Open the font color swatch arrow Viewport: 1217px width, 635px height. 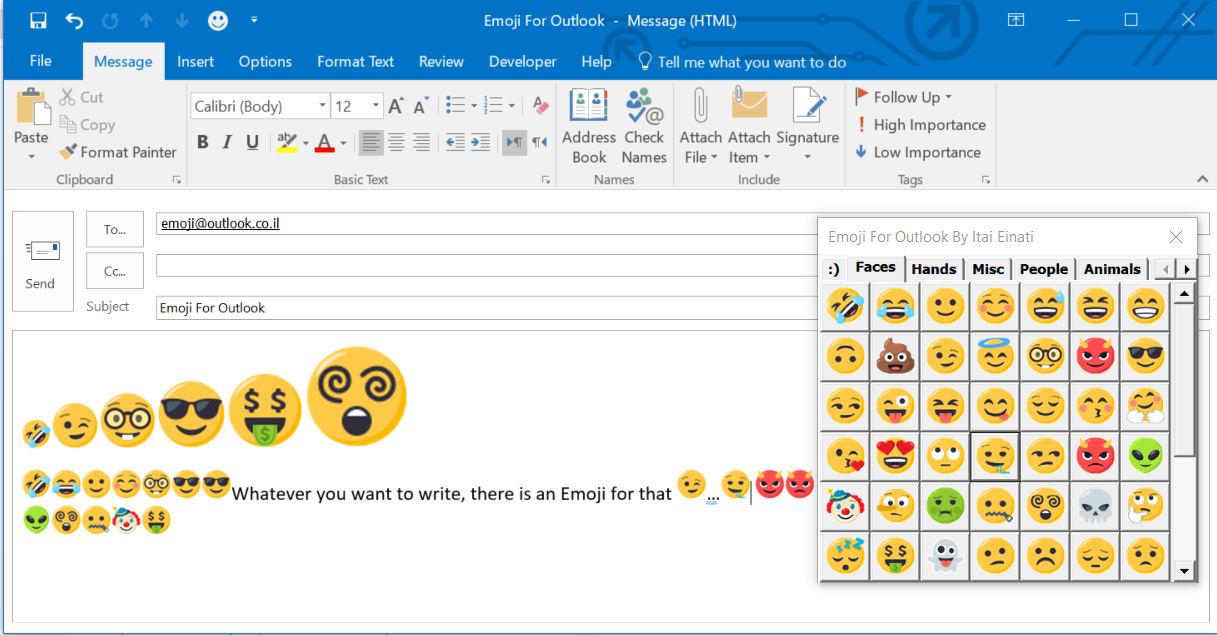pos(342,143)
